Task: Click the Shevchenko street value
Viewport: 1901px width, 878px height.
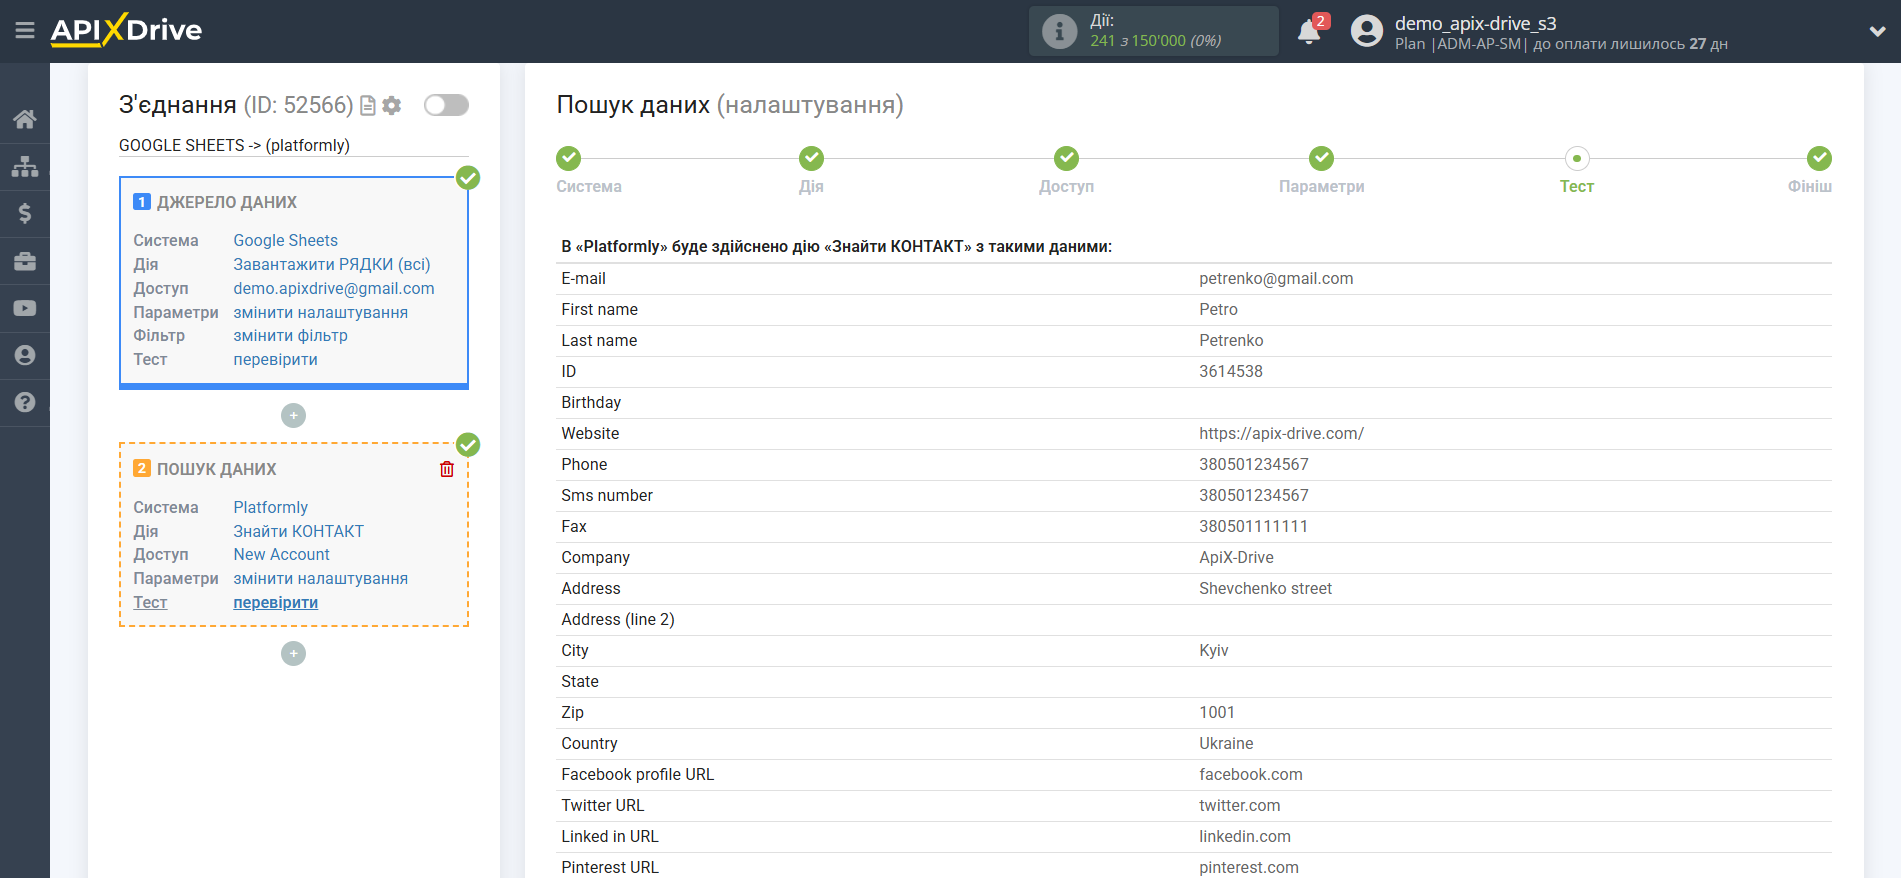Action: [1265, 589]
